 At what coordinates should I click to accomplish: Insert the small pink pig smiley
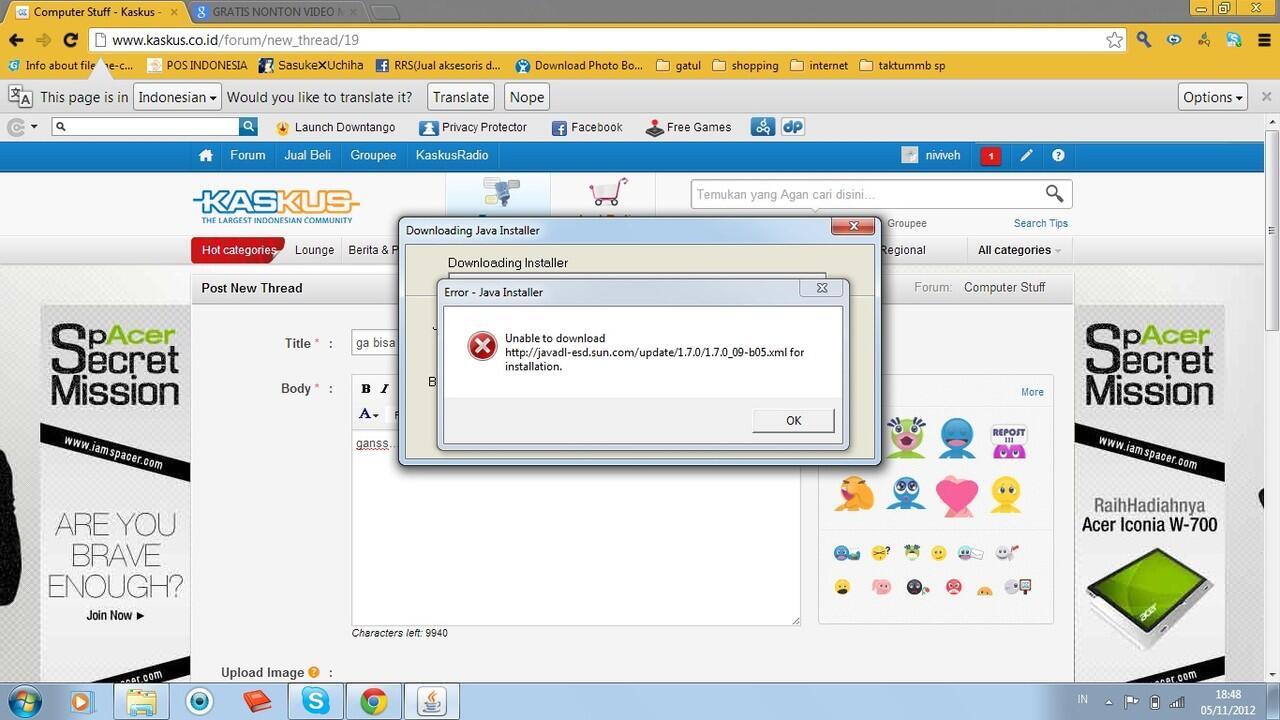(881, 587)
